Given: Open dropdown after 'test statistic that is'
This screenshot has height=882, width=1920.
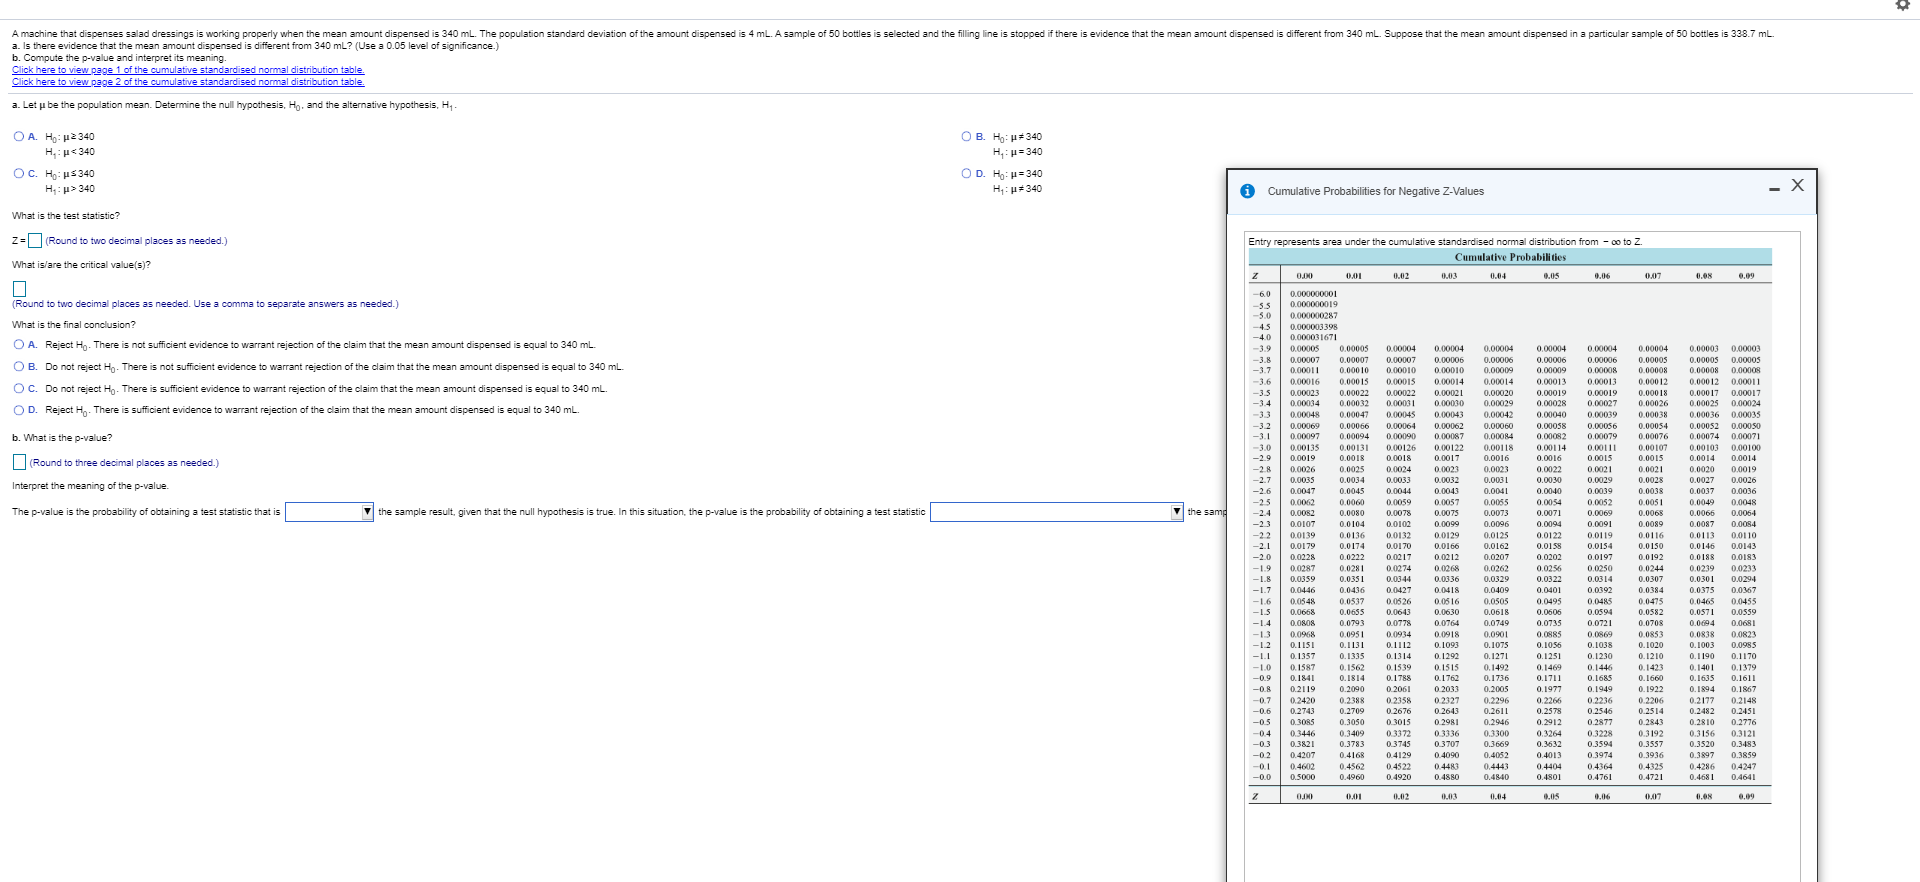Looking at the screenshot, I should point(329,512).
